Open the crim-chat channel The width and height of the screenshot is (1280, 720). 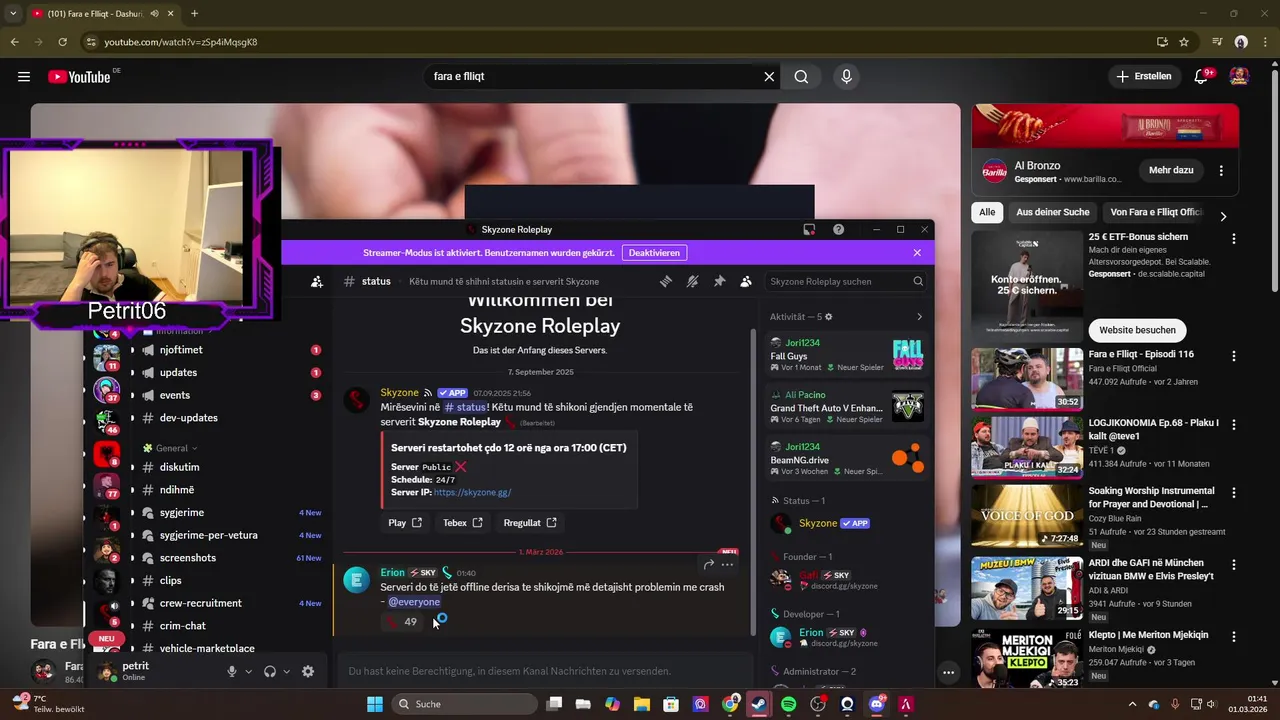point(231,626)
